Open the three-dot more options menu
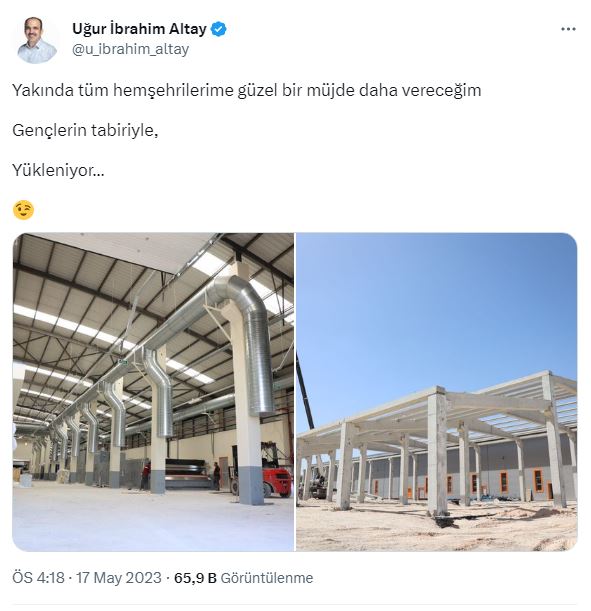The height and width of the screenshot is (611, 591). pyautogui.click(x=568, y=29)
